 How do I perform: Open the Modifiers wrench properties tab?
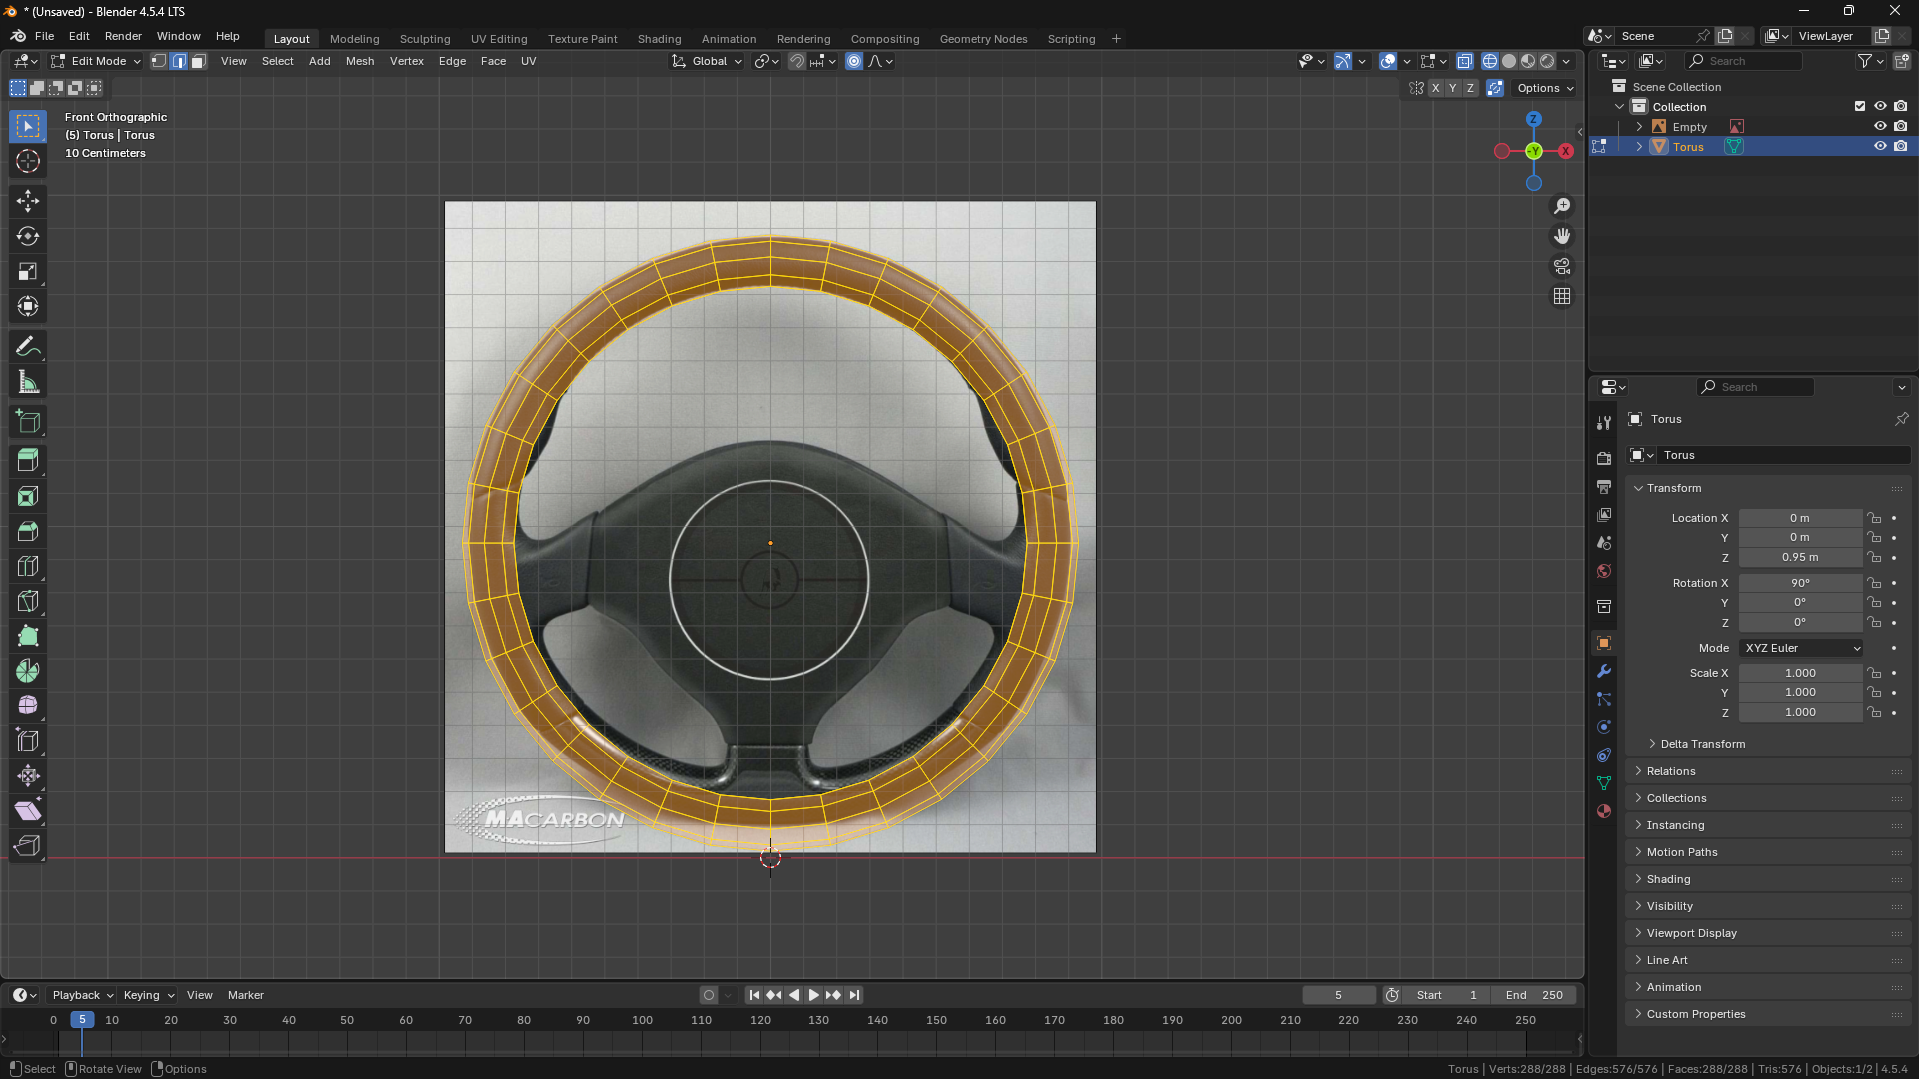click(1604, 671)
